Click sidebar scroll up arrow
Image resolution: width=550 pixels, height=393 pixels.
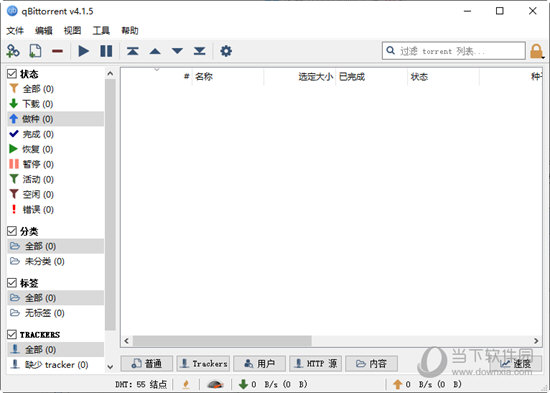coord(110,73)
